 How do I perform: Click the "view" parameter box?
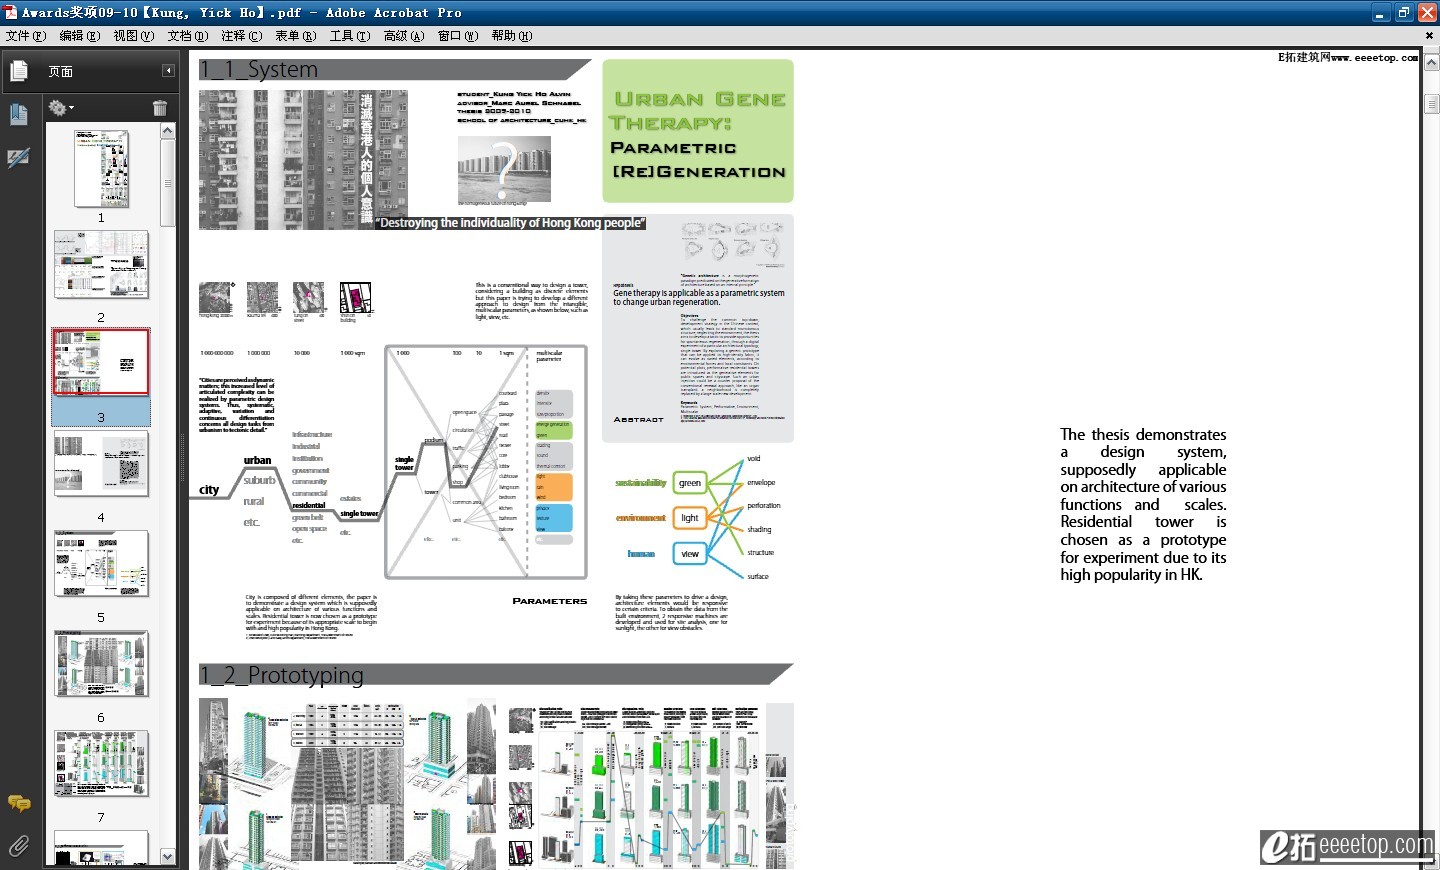tap(690, 553)
